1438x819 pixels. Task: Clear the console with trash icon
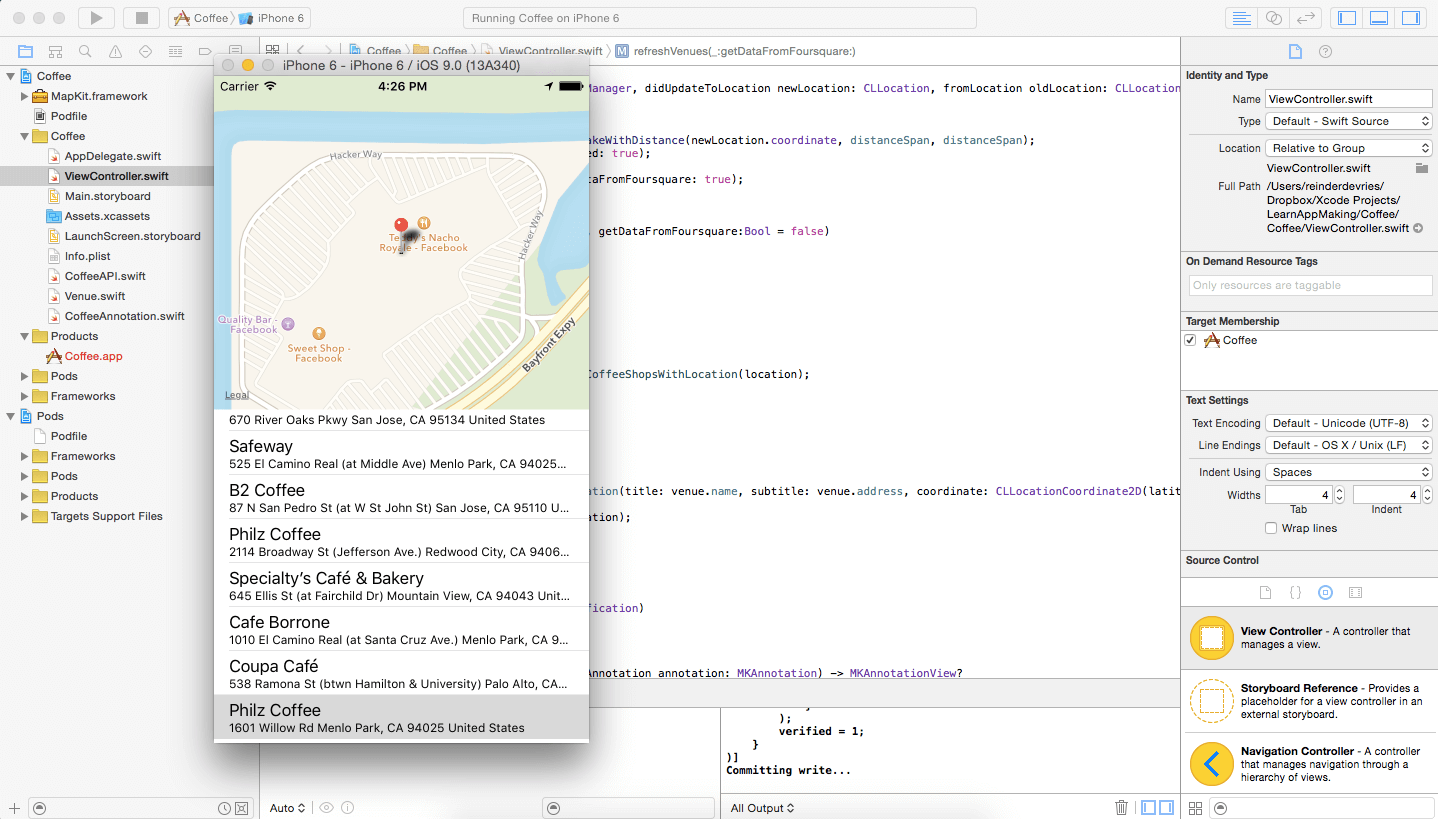click(1122, 807)
